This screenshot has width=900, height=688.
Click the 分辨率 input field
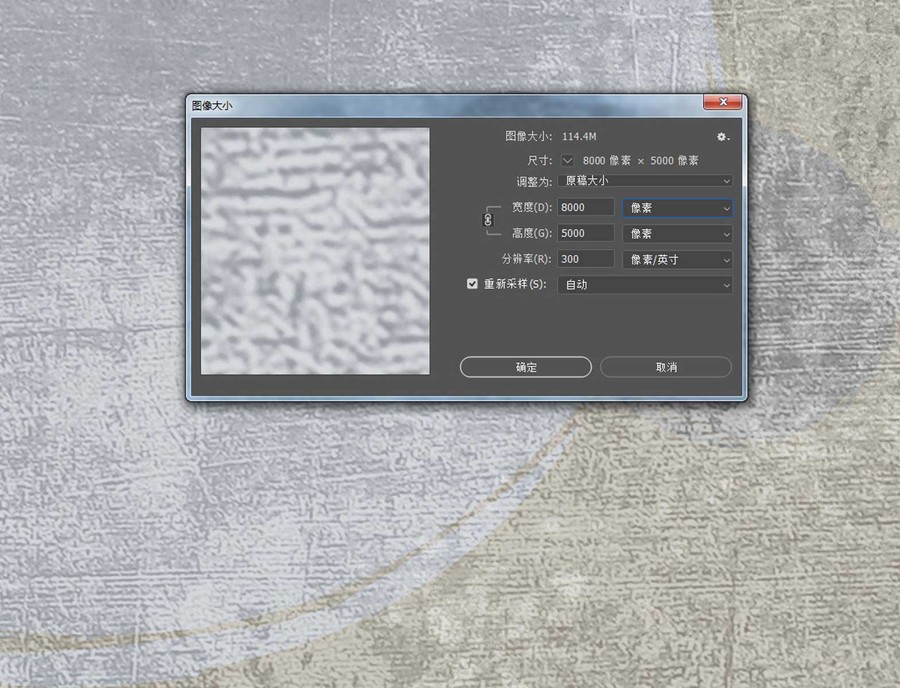(x=585, y=259)
